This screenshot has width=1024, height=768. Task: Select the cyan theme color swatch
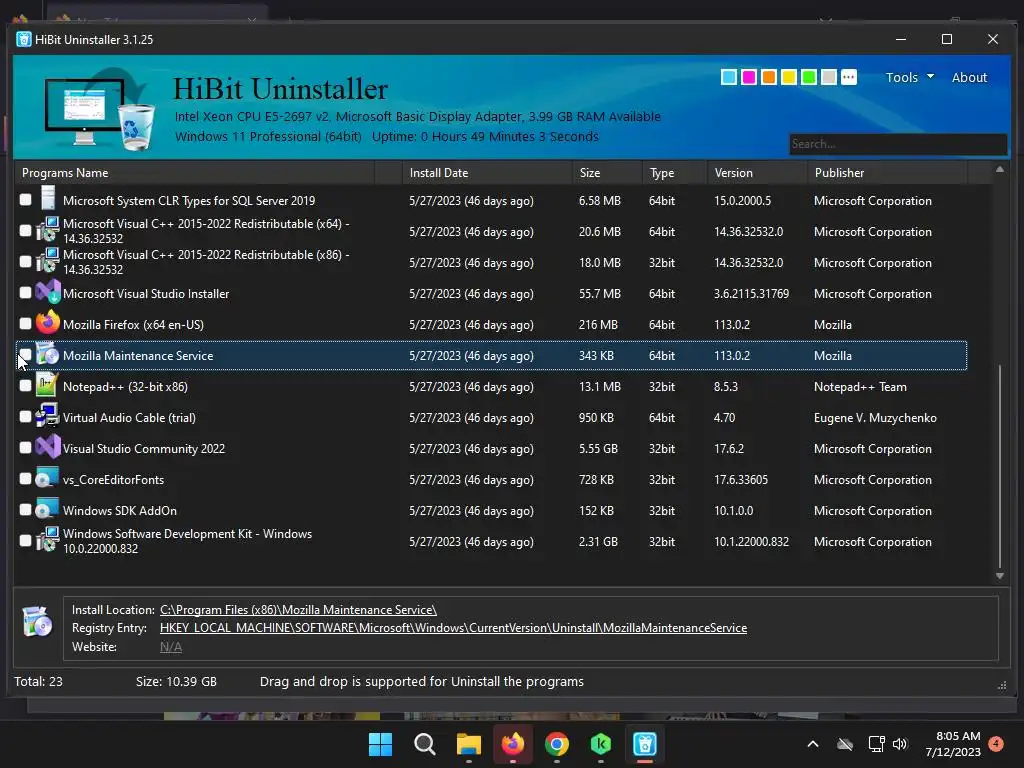point(729,77)
